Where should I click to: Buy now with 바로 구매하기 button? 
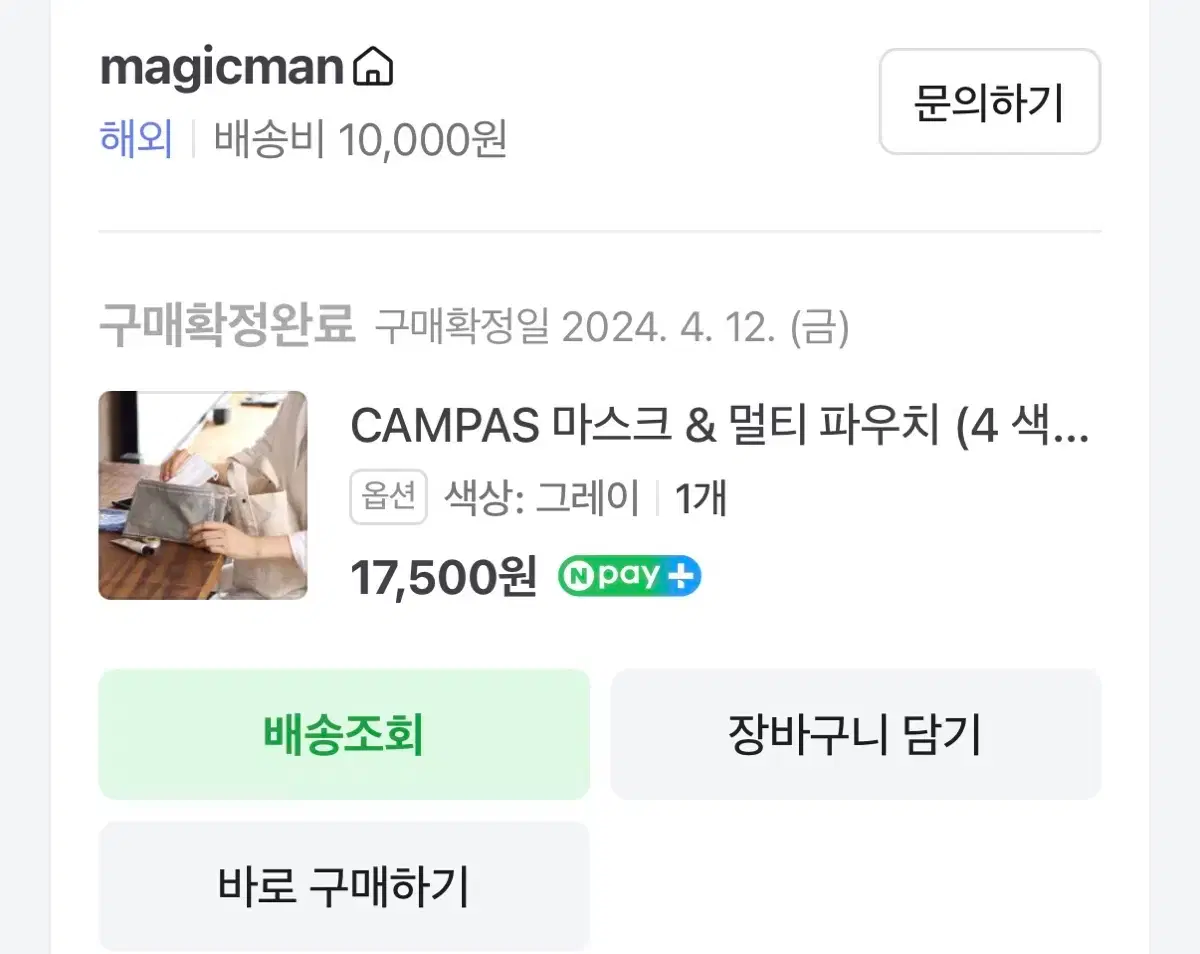point(344,886)
